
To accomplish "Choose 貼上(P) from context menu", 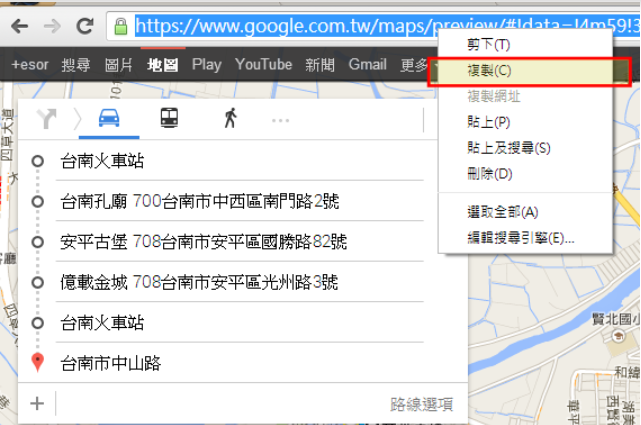I will pyautogui.click(x=489, y=123).
